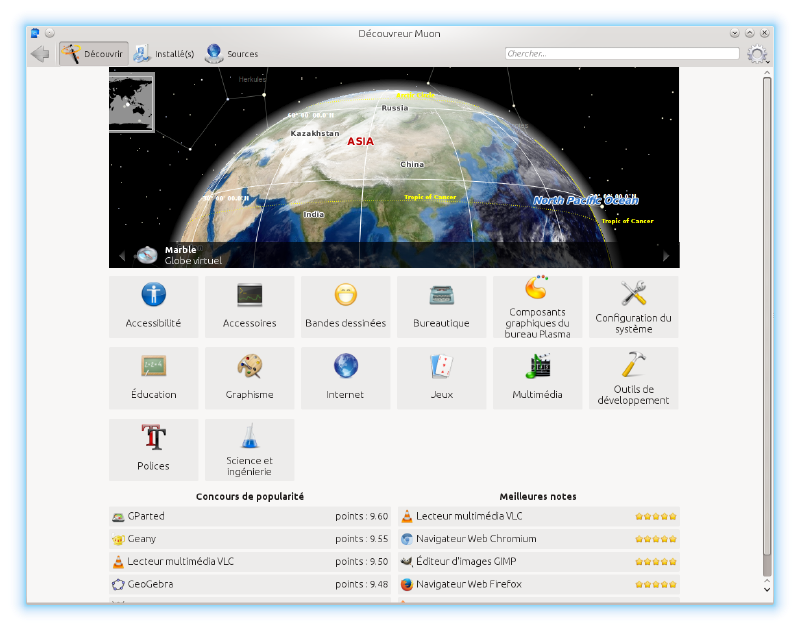Open the Marble featured banner image
Viewport: 800px width, 631px height.
pos(394,167)
